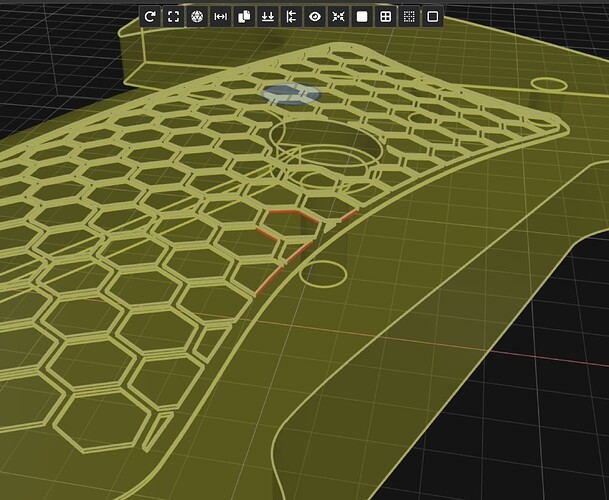Viewport: 609px width, 500px height.
Task: Select the solid filled square view icon
Action: tap(362, 17)
